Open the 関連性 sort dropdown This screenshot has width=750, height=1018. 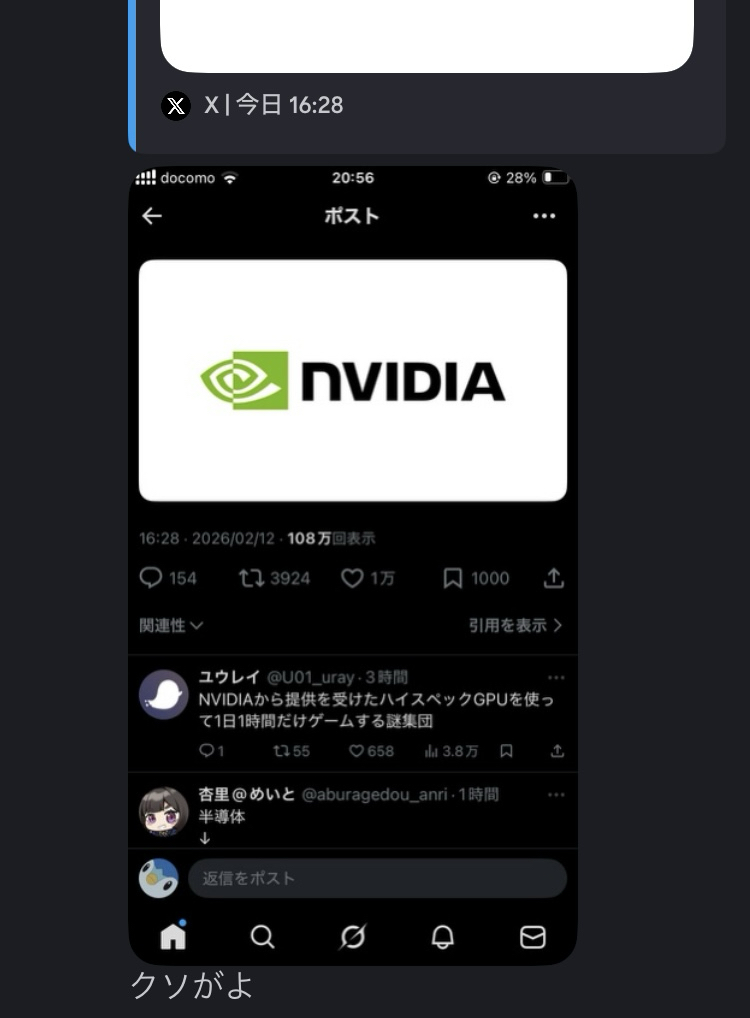coord(171,625)
